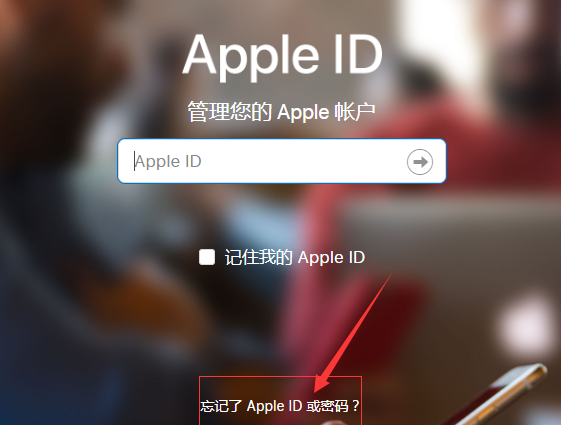Click the top edge of the red rectangle
The image size is (561, 425).
tap(280, 376)
